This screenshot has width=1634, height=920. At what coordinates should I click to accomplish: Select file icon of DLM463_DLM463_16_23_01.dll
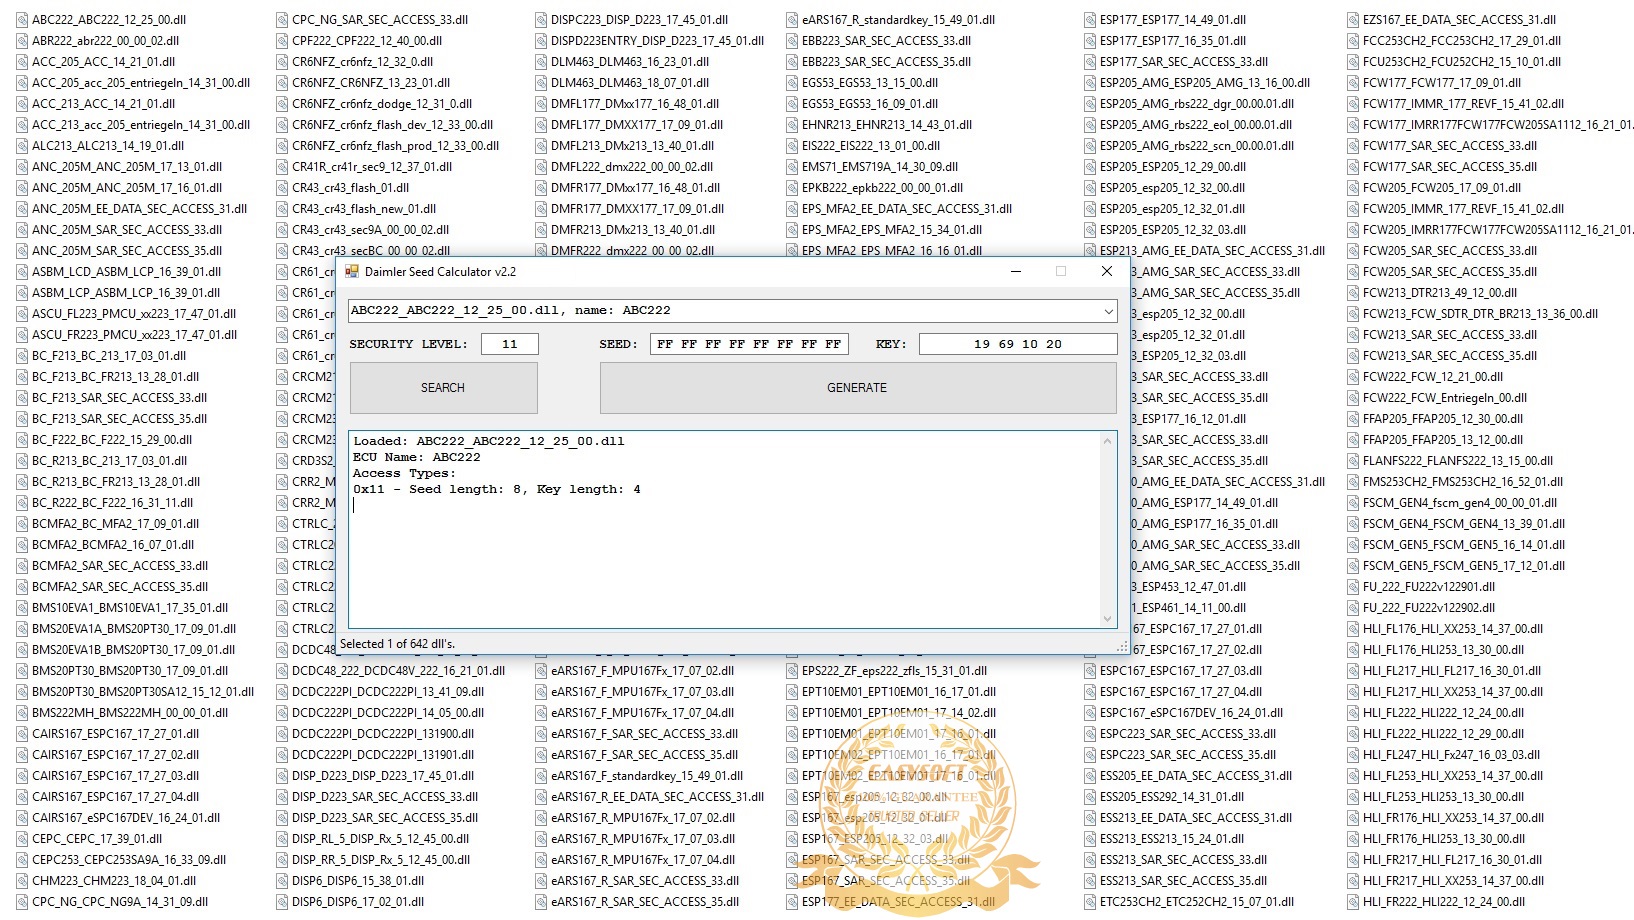point(541,61)
